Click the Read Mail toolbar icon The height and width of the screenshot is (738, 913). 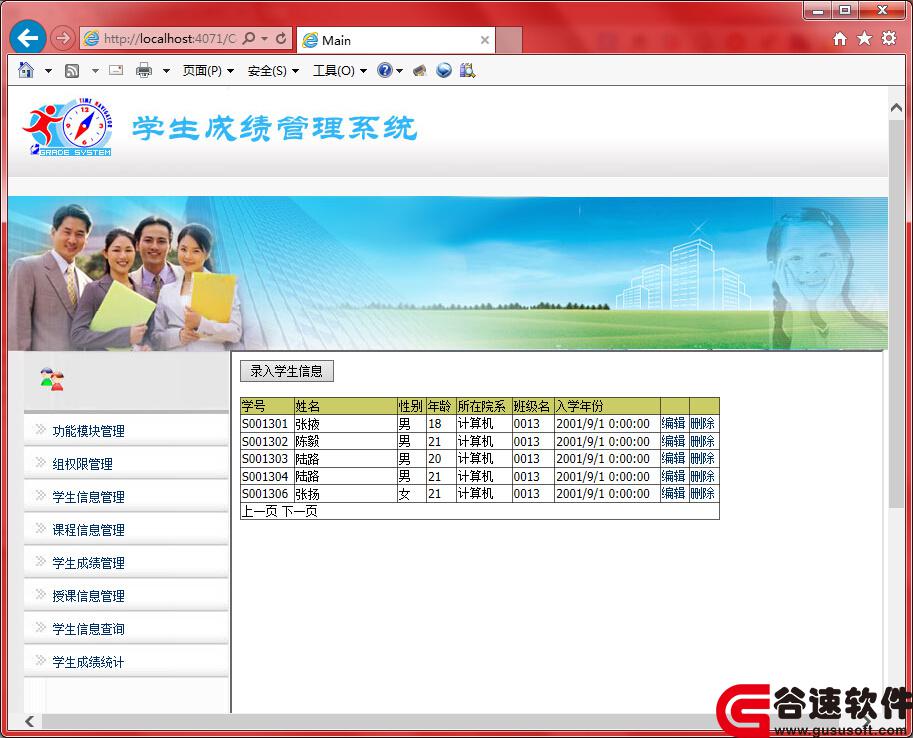point(116,70)
